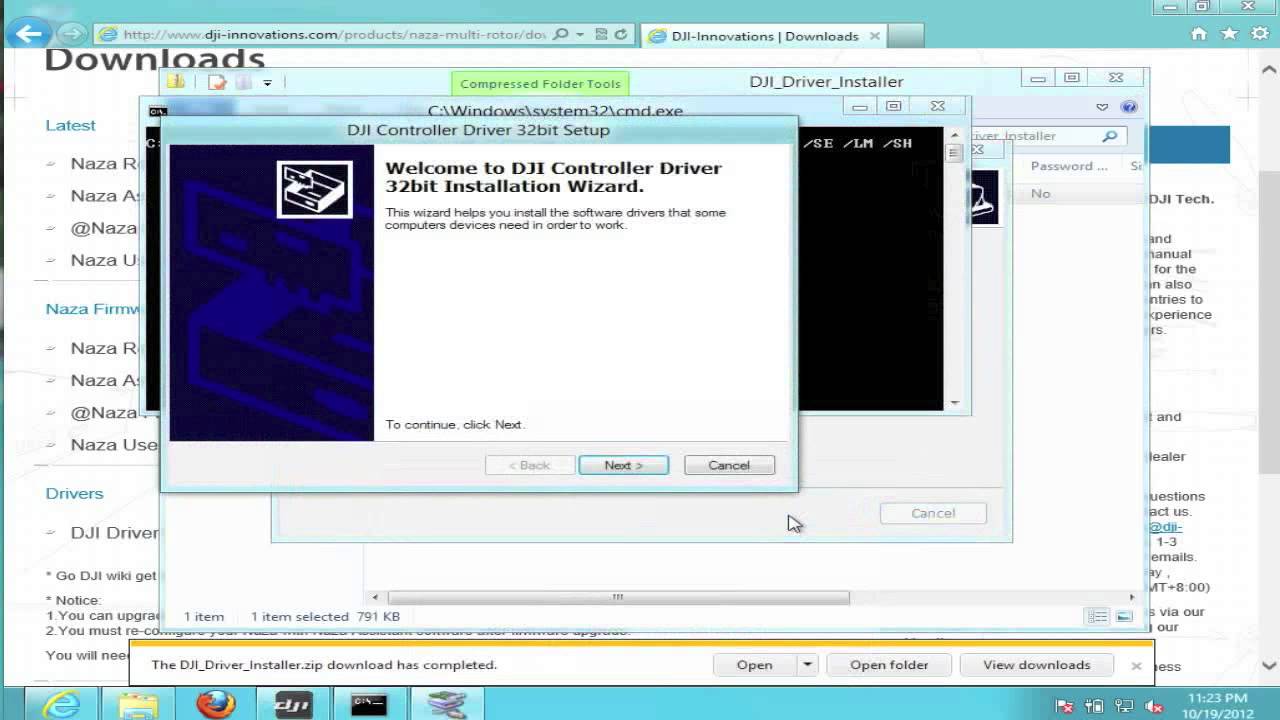Select the DJI-Innovations | Downloads tab
Image resolution: width=1280 pixels, height=720 pixels.
(765, 36)
